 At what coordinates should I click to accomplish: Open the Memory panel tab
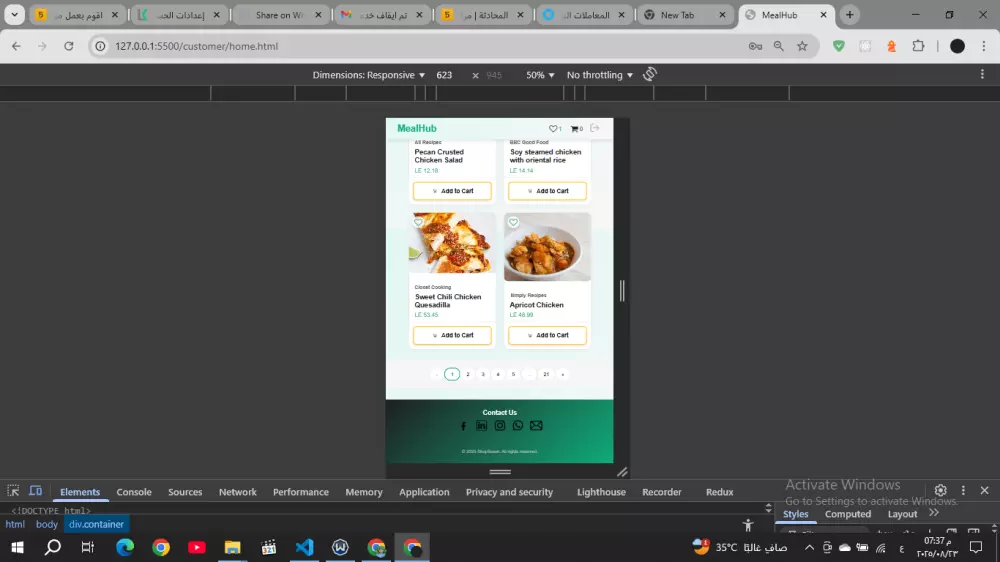(364, 492)
